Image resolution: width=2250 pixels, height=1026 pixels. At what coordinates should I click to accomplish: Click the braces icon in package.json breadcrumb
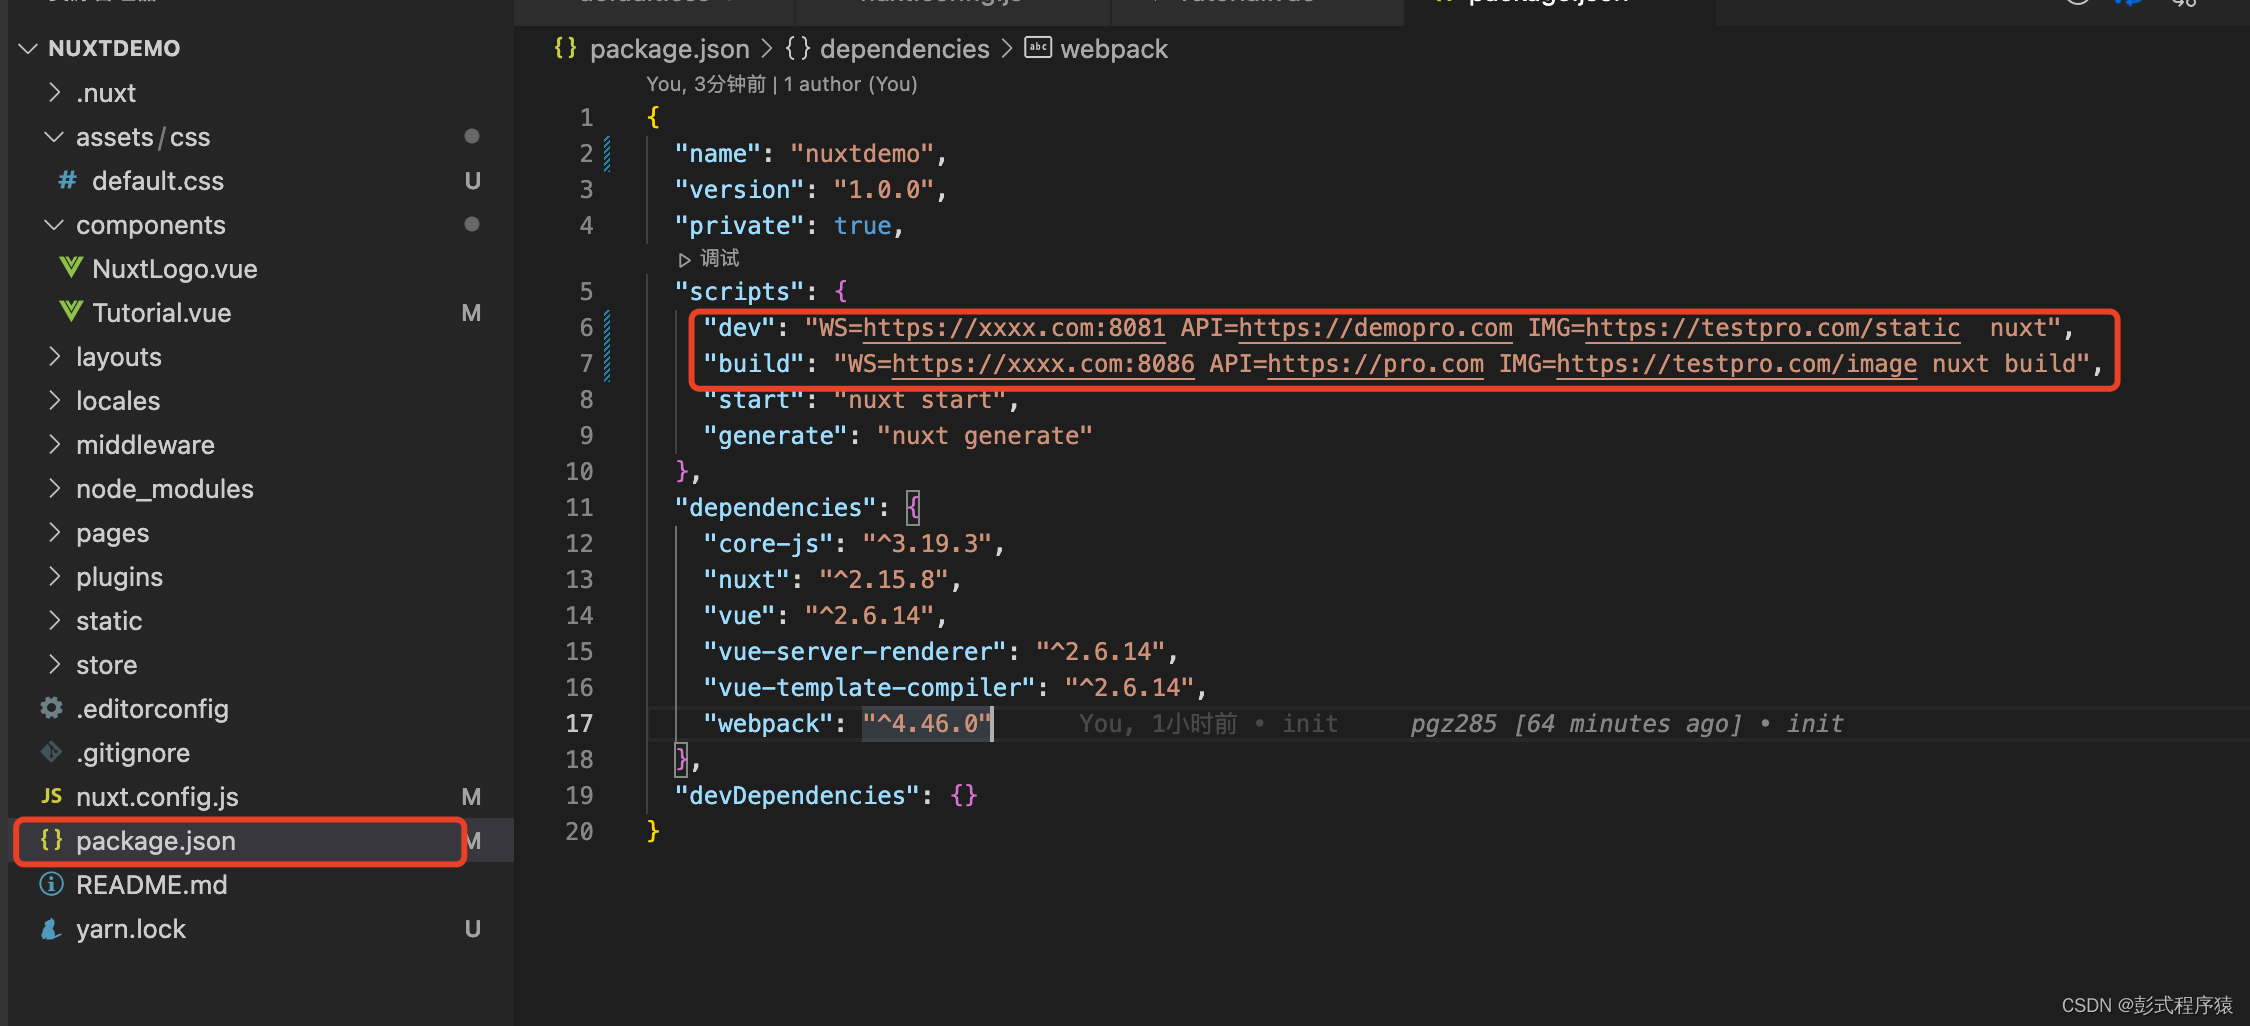point(566,48)
